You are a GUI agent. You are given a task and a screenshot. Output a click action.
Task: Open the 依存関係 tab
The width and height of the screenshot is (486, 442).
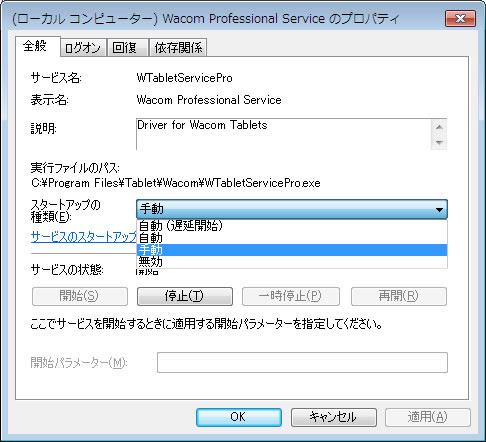[x=178, y=48]
